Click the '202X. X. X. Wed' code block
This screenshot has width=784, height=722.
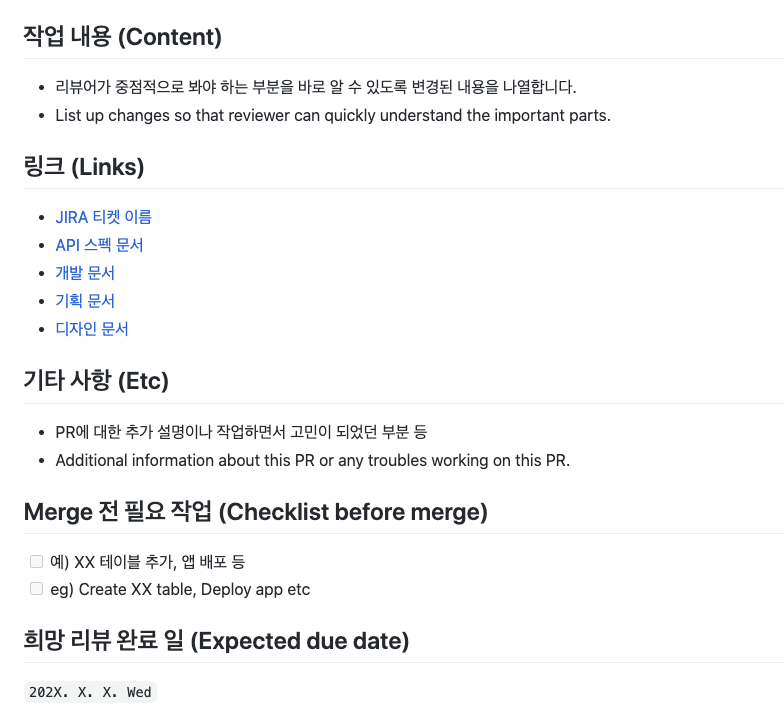click(x=90, y=692)
